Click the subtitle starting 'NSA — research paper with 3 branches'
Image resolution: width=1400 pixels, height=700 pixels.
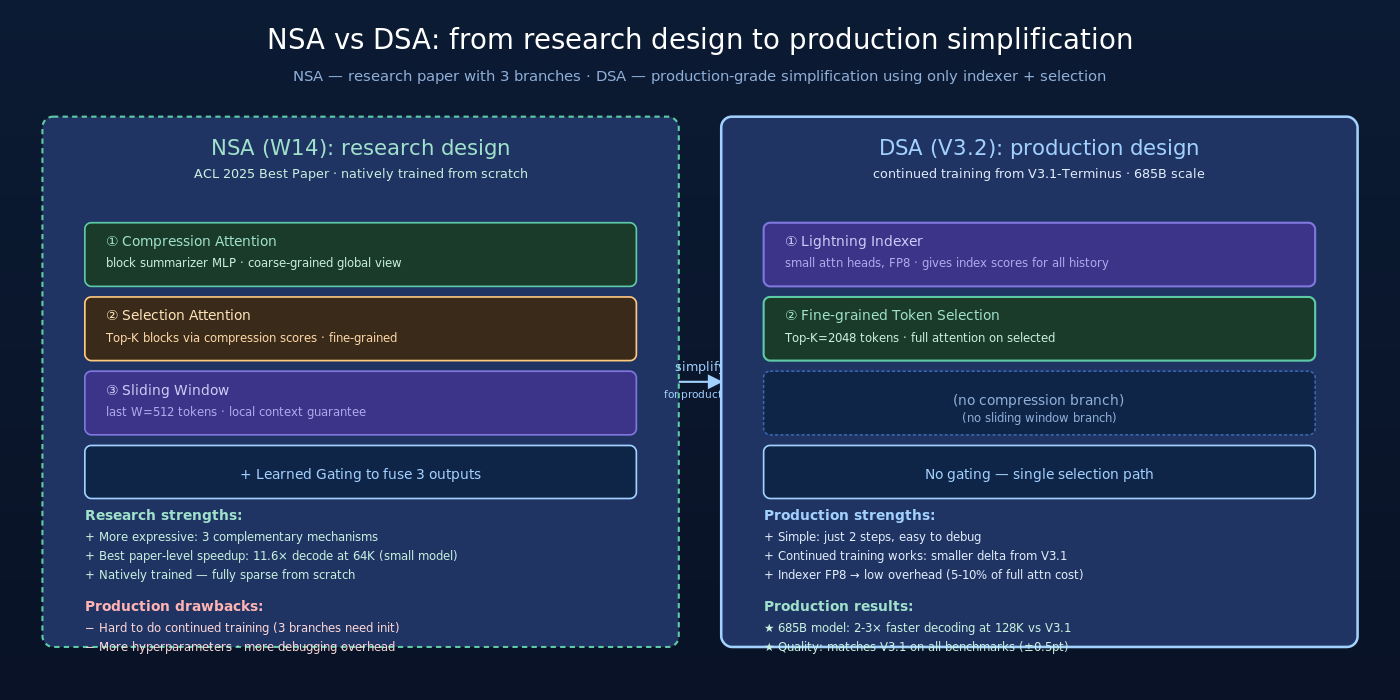click(699, 76)
